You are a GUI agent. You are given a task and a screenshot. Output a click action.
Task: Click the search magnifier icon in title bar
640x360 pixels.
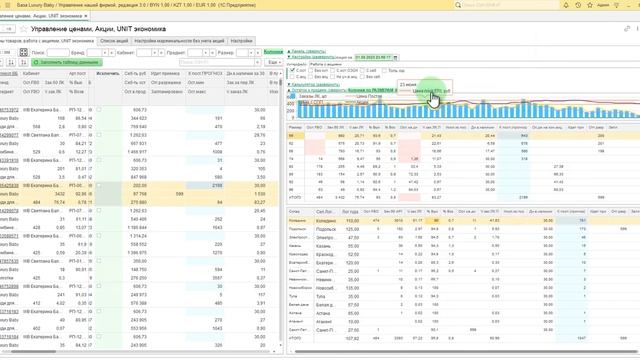pyautogui.click(x=458, y=5)
